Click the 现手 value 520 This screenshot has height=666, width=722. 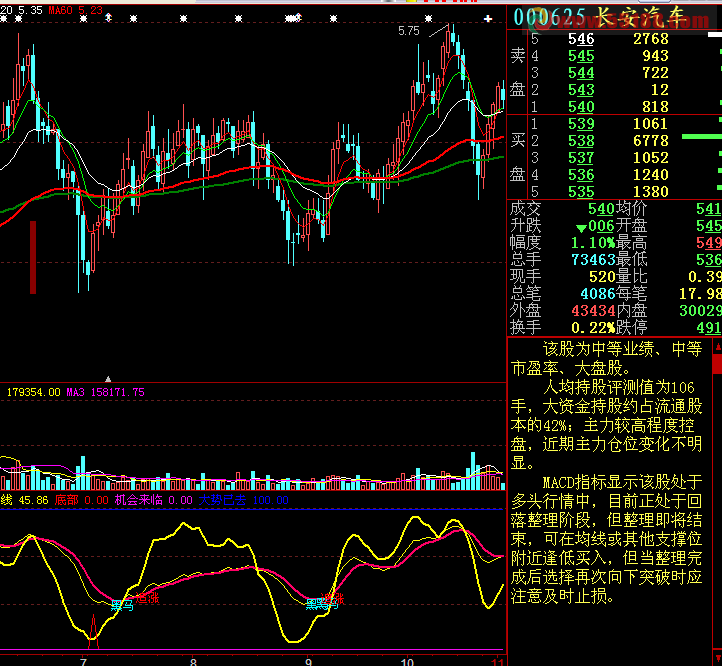pos(602,277)
